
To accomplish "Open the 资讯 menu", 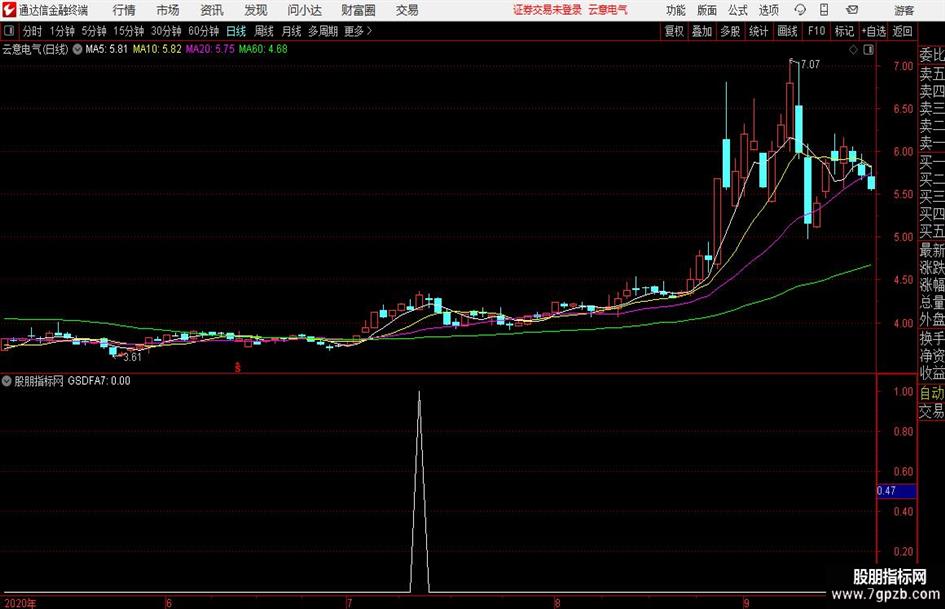I will [212, 10].
